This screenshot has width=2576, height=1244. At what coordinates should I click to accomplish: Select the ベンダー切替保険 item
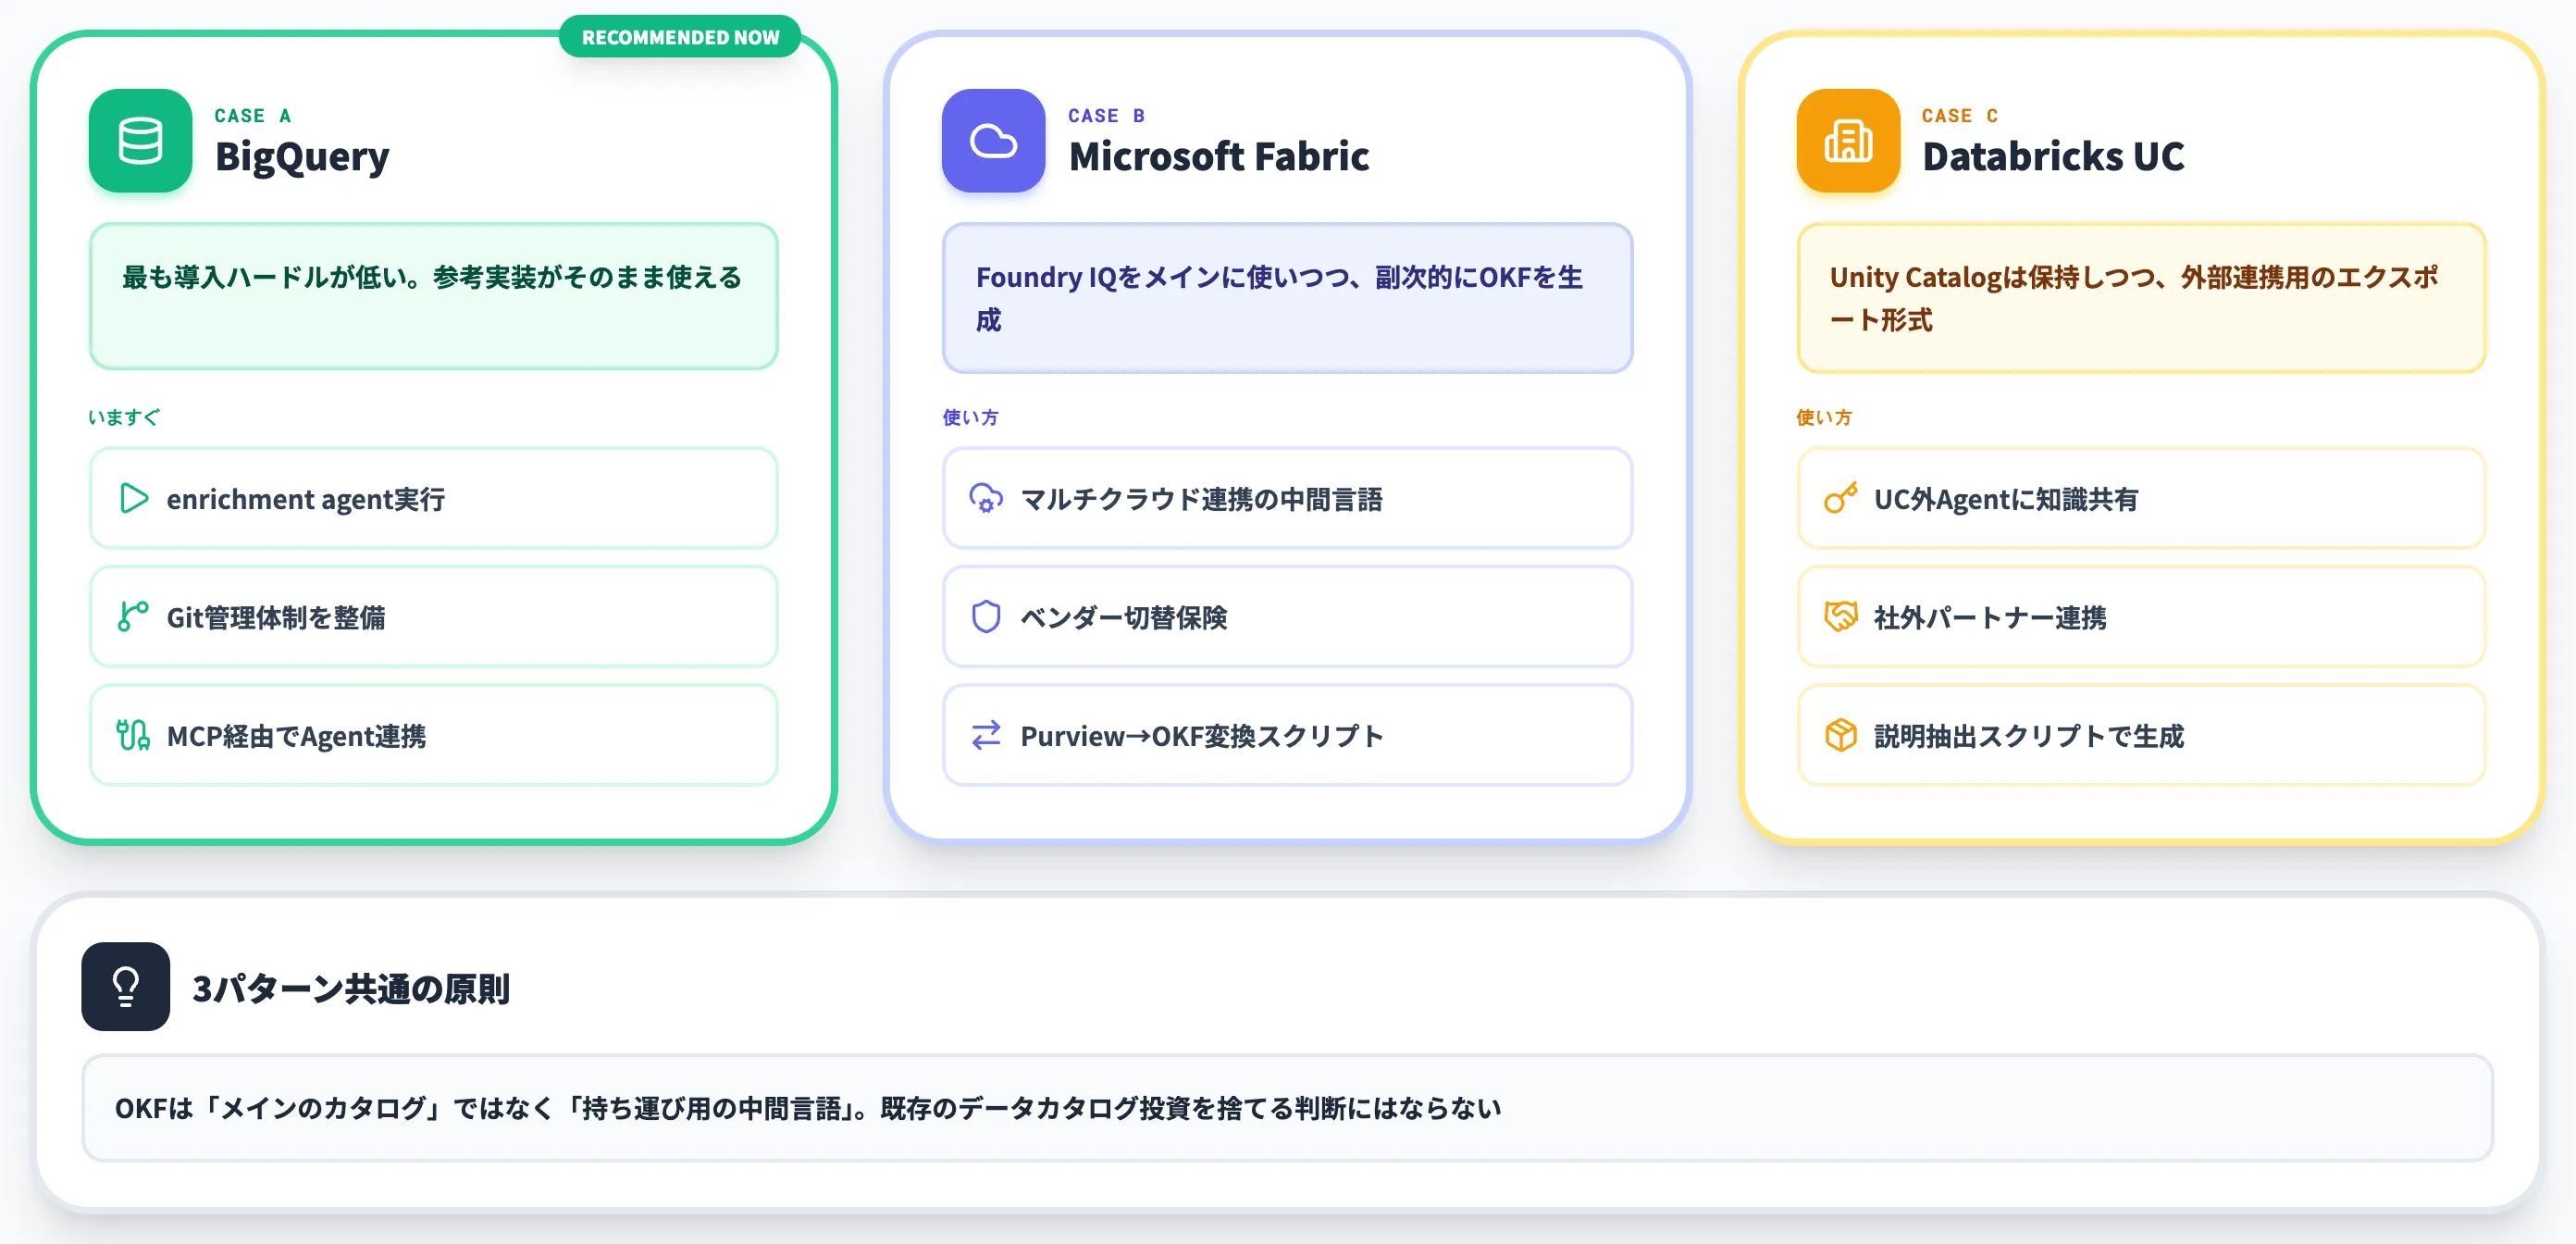coord(1287,616)
